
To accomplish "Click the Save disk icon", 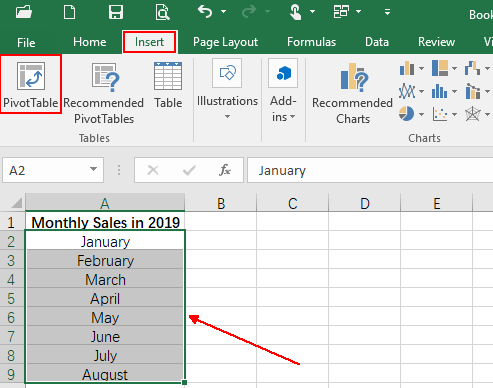I will tap(116, 12).
